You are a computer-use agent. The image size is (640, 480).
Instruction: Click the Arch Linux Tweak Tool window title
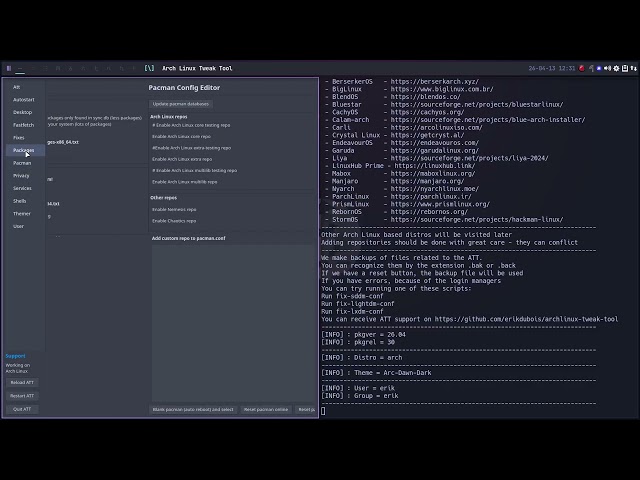pos(197,68)
